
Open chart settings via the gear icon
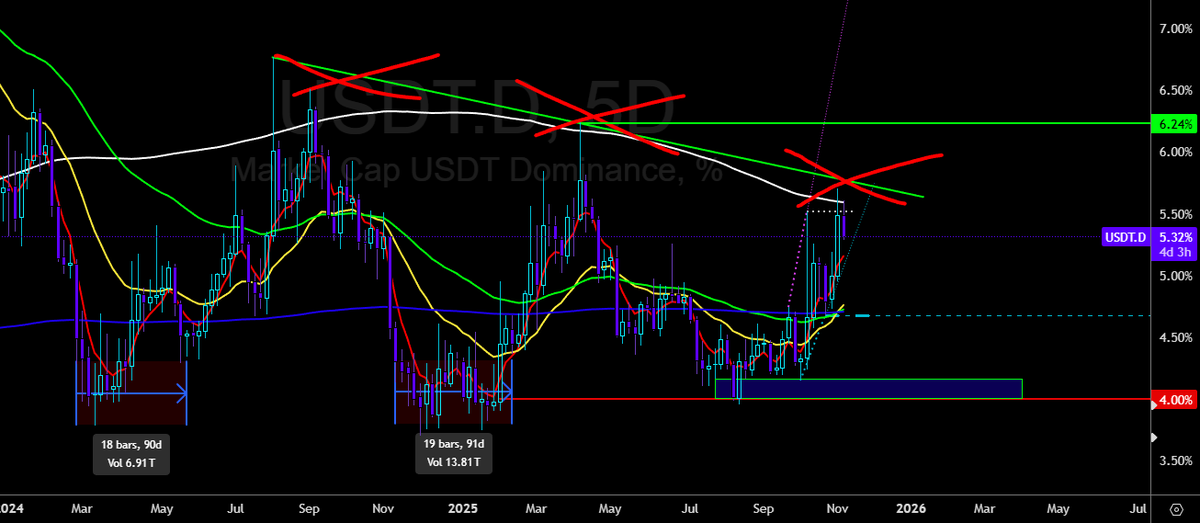pos(1176,507)
